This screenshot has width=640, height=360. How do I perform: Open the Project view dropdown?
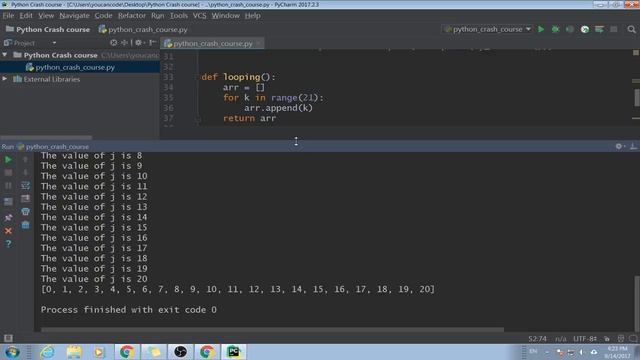click(x=54, y=43)
